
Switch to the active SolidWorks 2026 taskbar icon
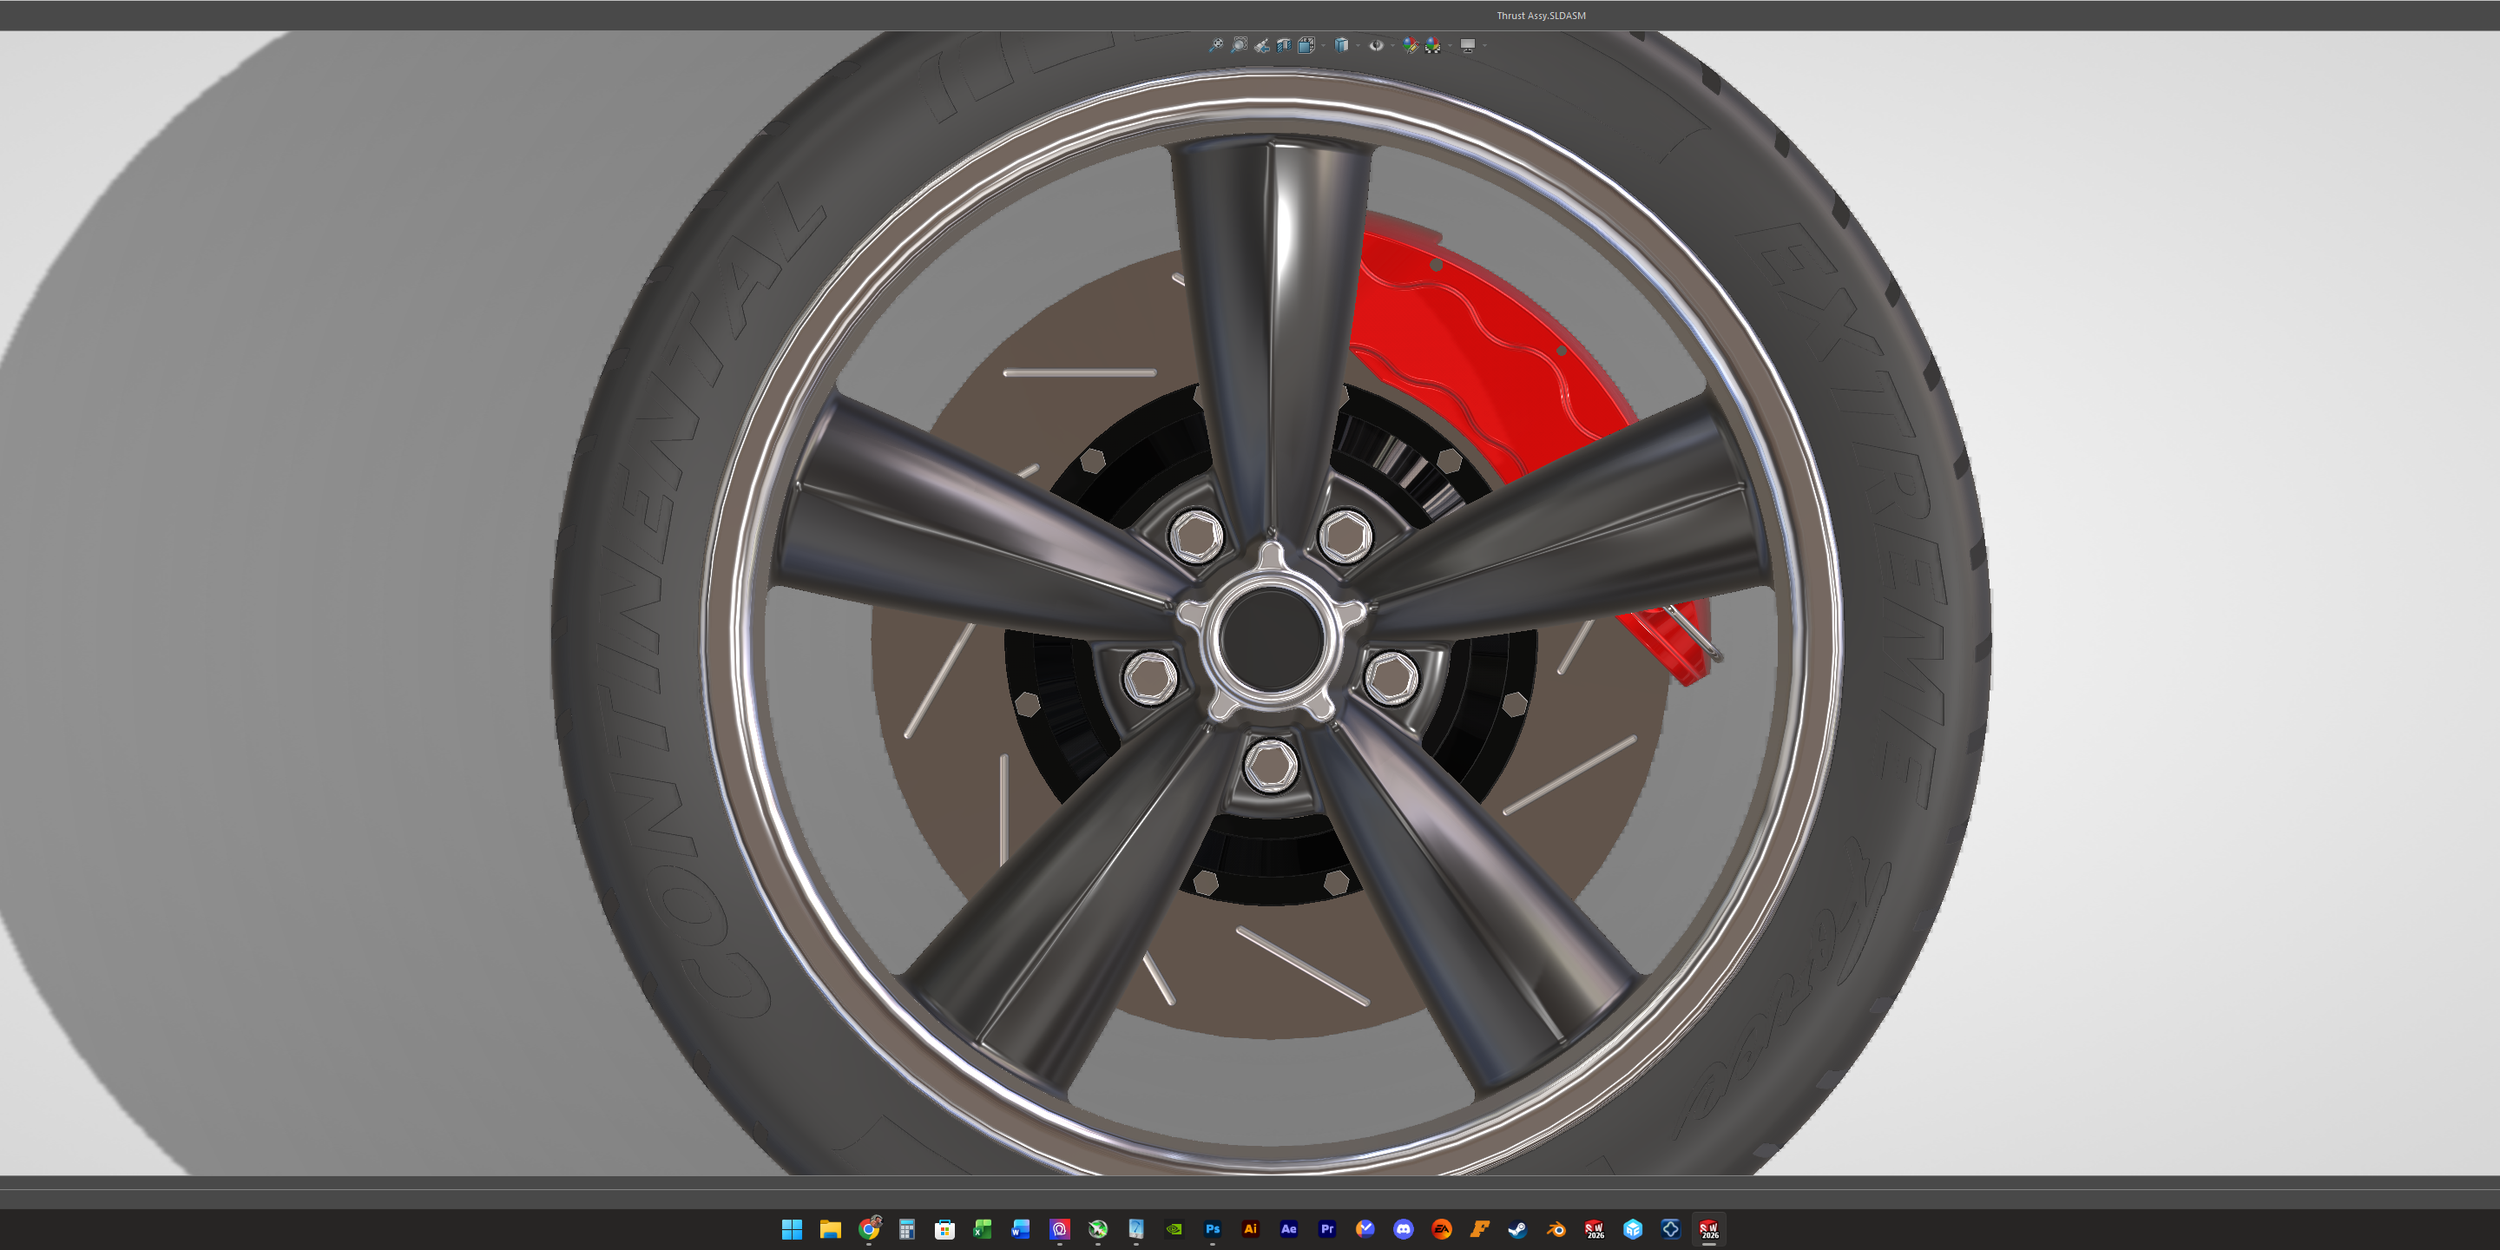click(1709, 1229)
